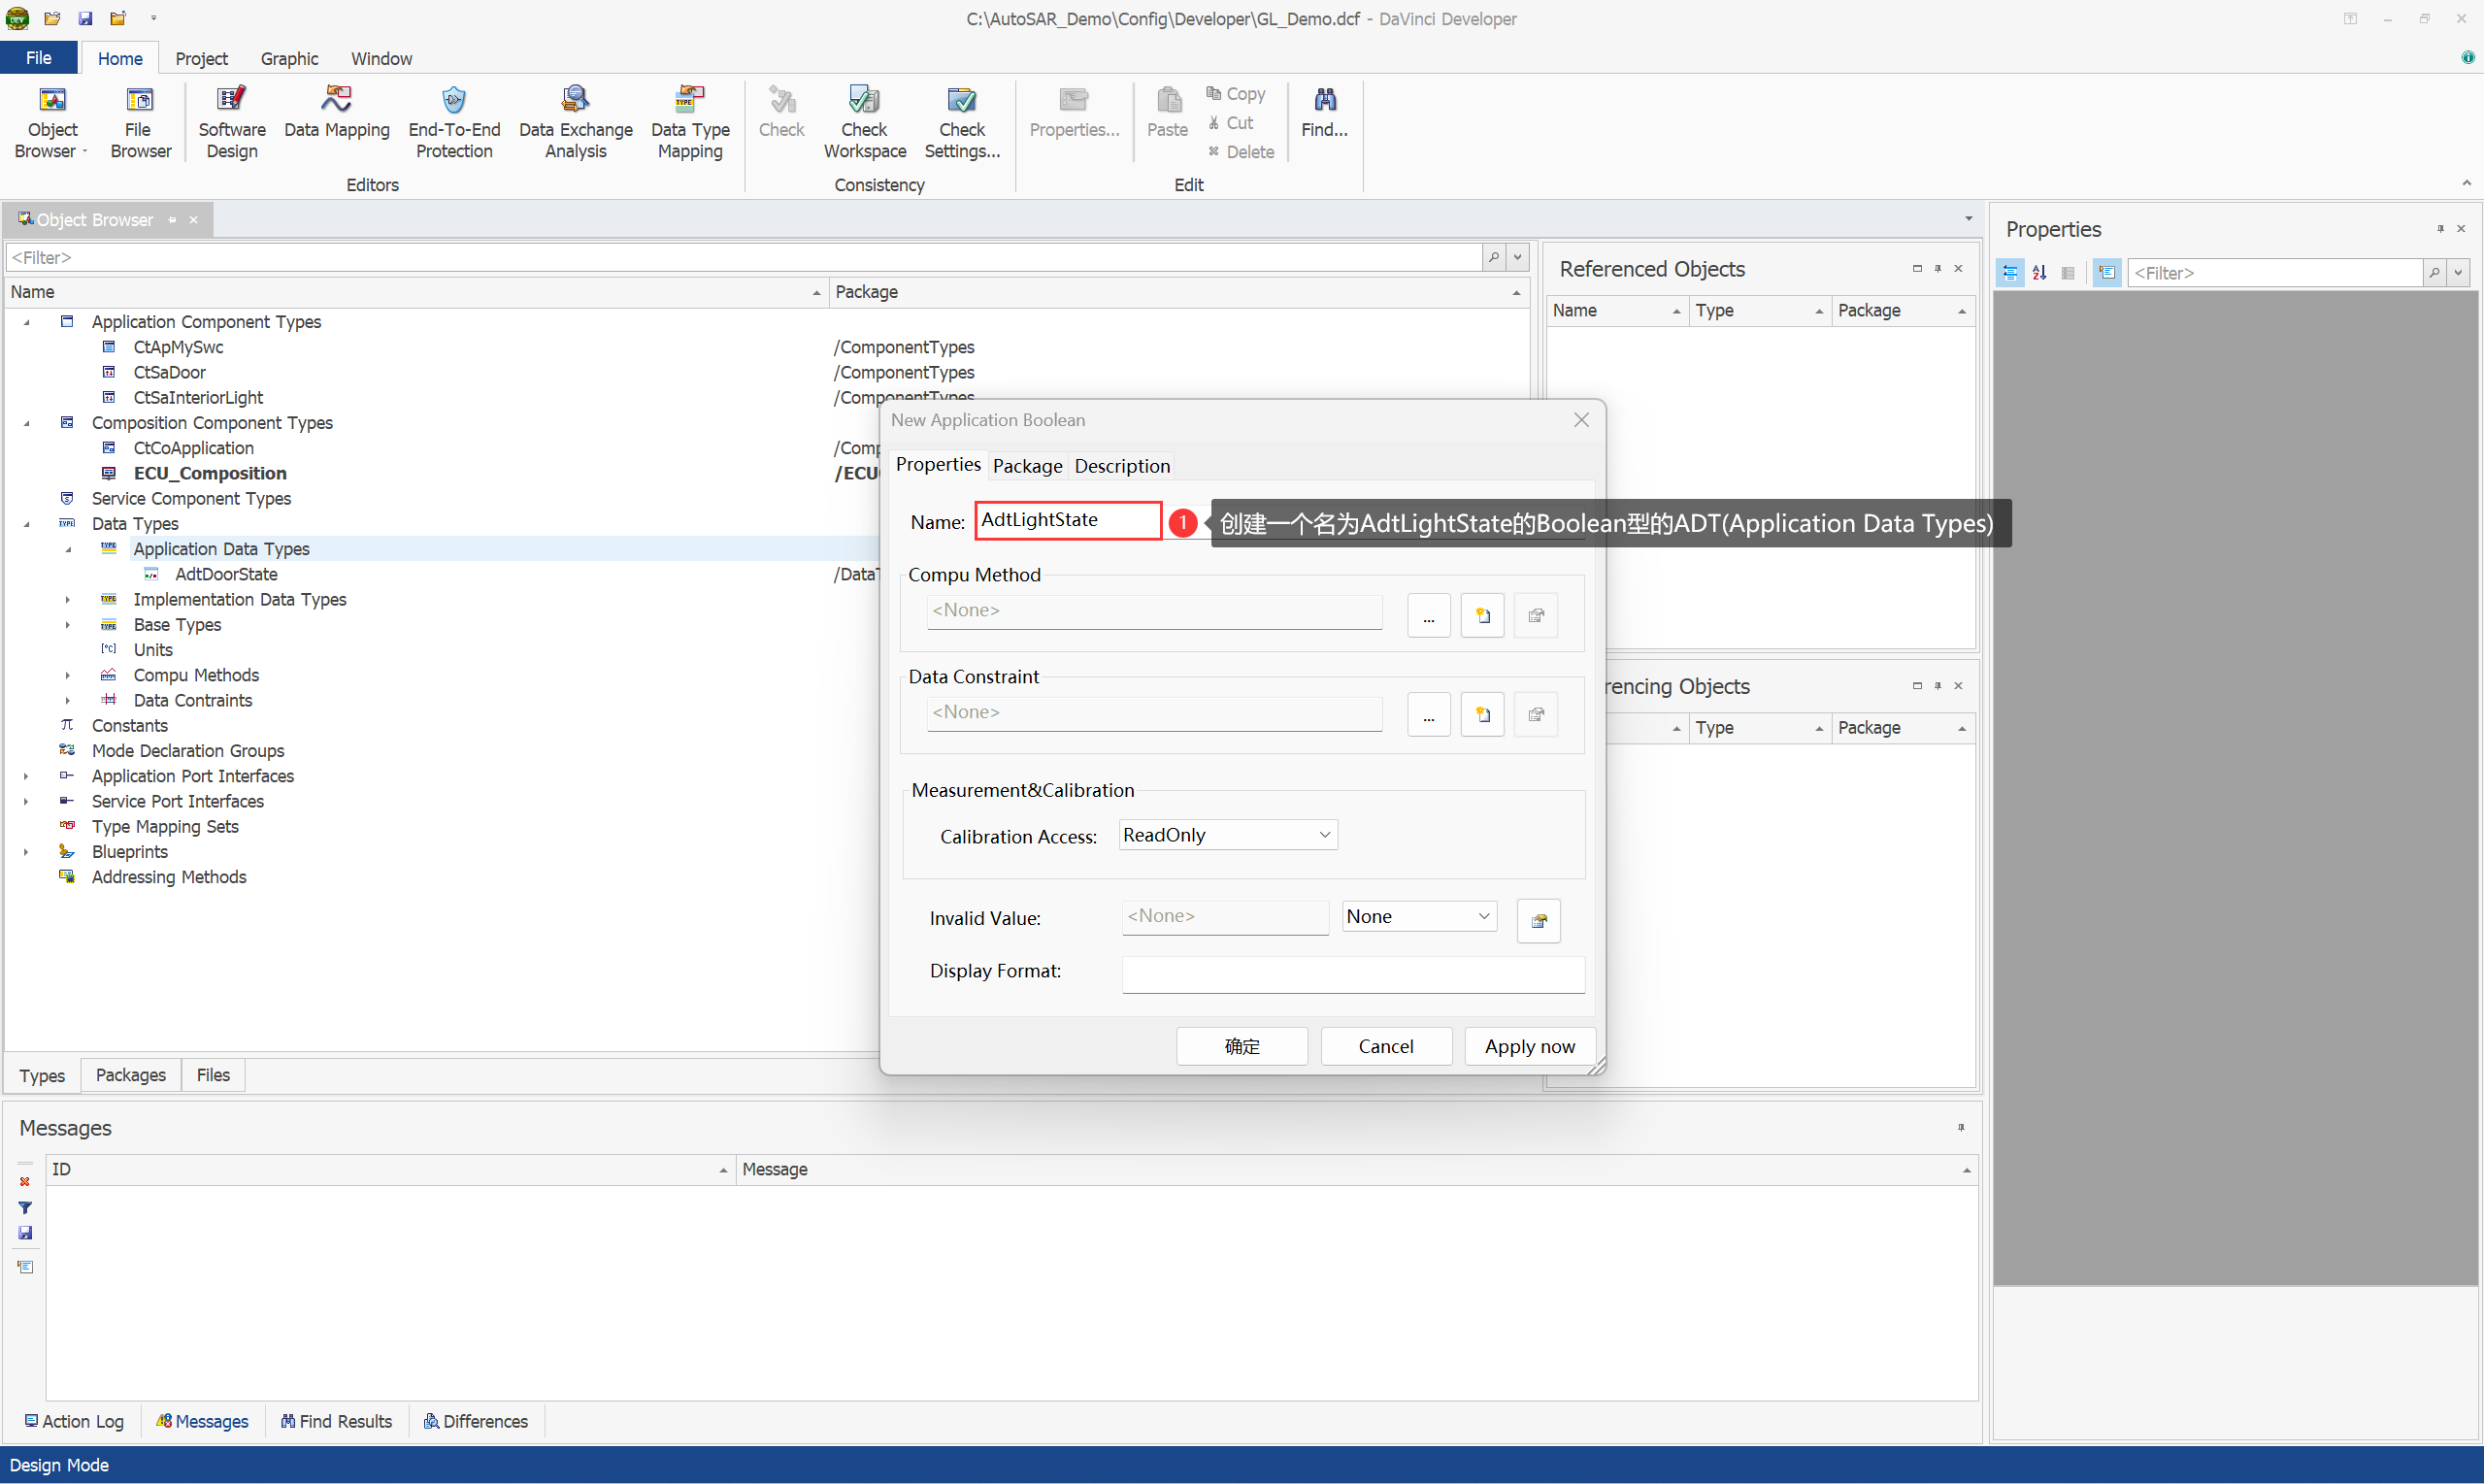Open the Invalid Value None dropdown
The image size is (2484, 1484).
click(1418, 916)
